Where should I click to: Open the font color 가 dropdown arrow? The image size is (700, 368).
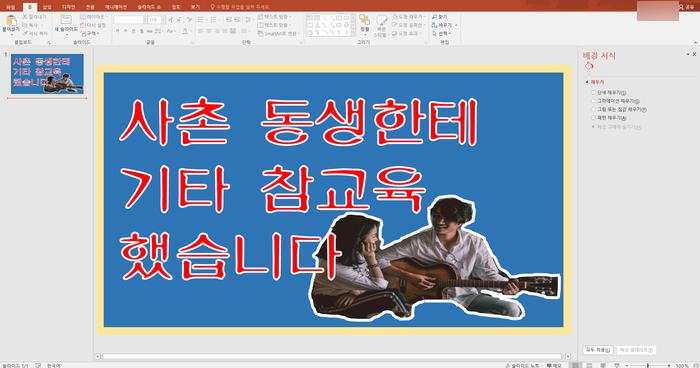click(190, 31)
